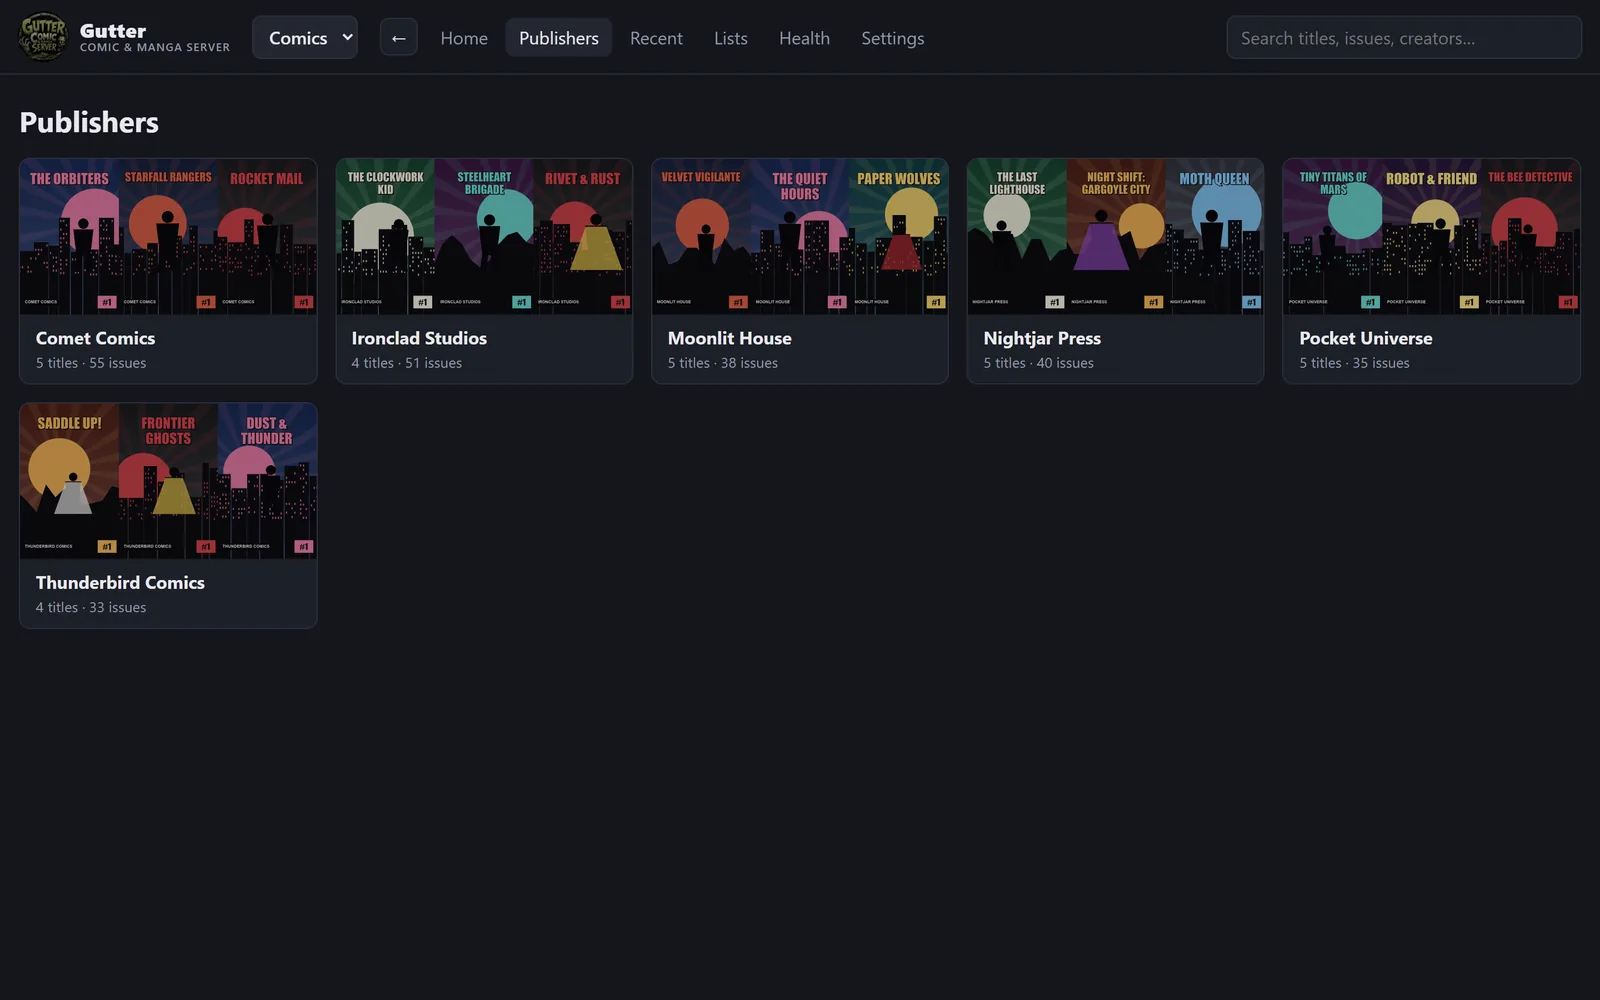This screenshot has width=1600, height=1000.
Task: Click the Rivet & Rust cover thumbnail
Action: coord(583,237)
